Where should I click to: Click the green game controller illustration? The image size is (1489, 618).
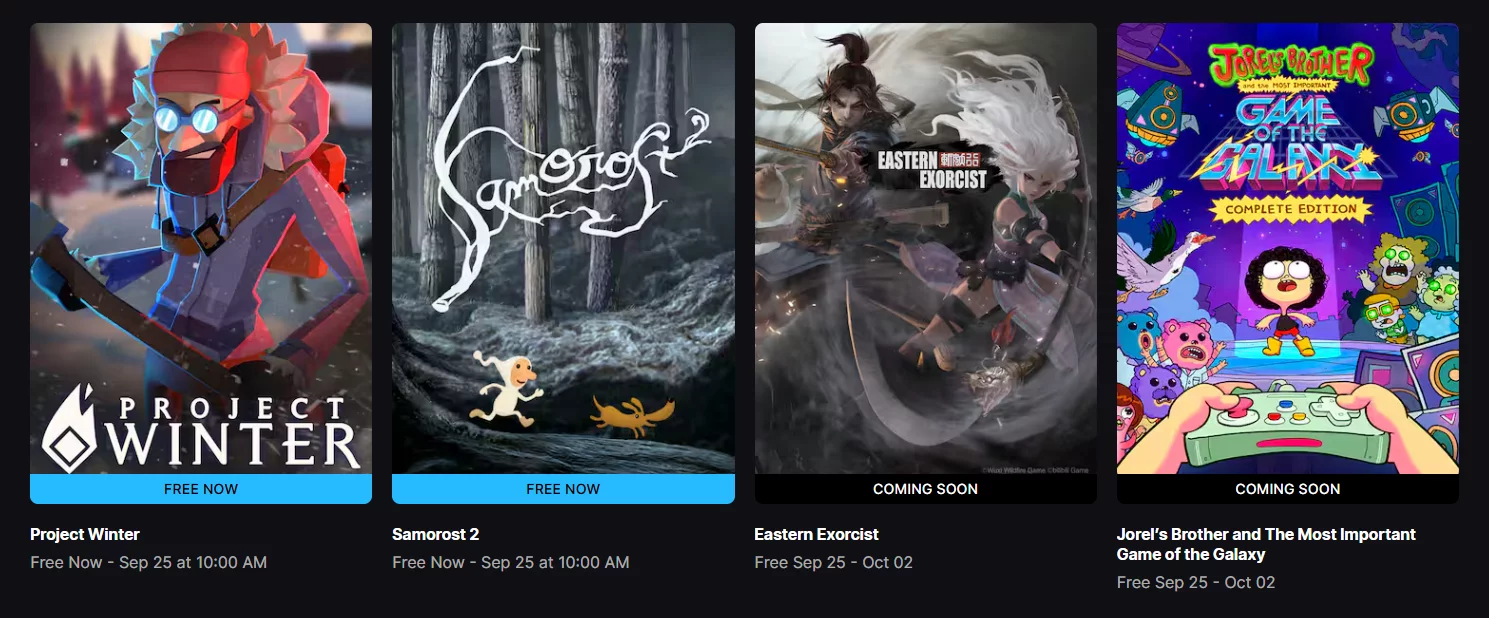pos(1287,424)
